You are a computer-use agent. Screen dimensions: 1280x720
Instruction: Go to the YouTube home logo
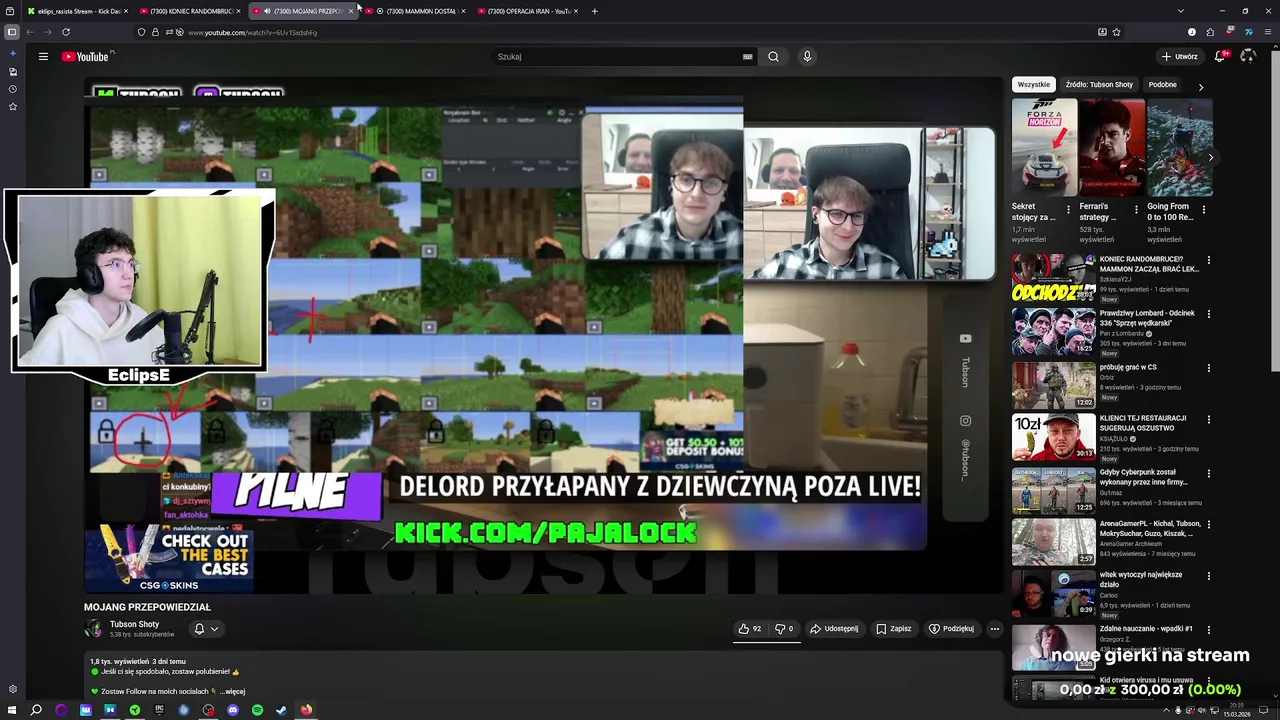(85, 57)
